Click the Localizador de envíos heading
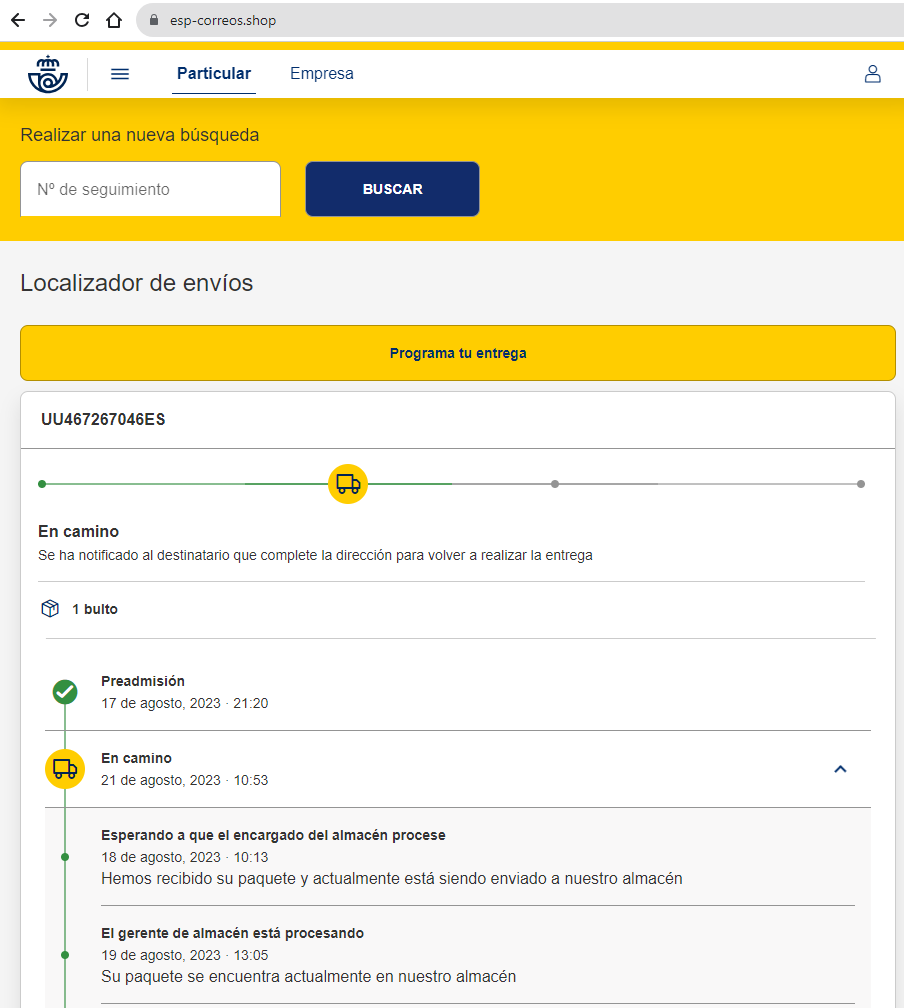Viewport: 904px width, 1008px height. [137, 283]
